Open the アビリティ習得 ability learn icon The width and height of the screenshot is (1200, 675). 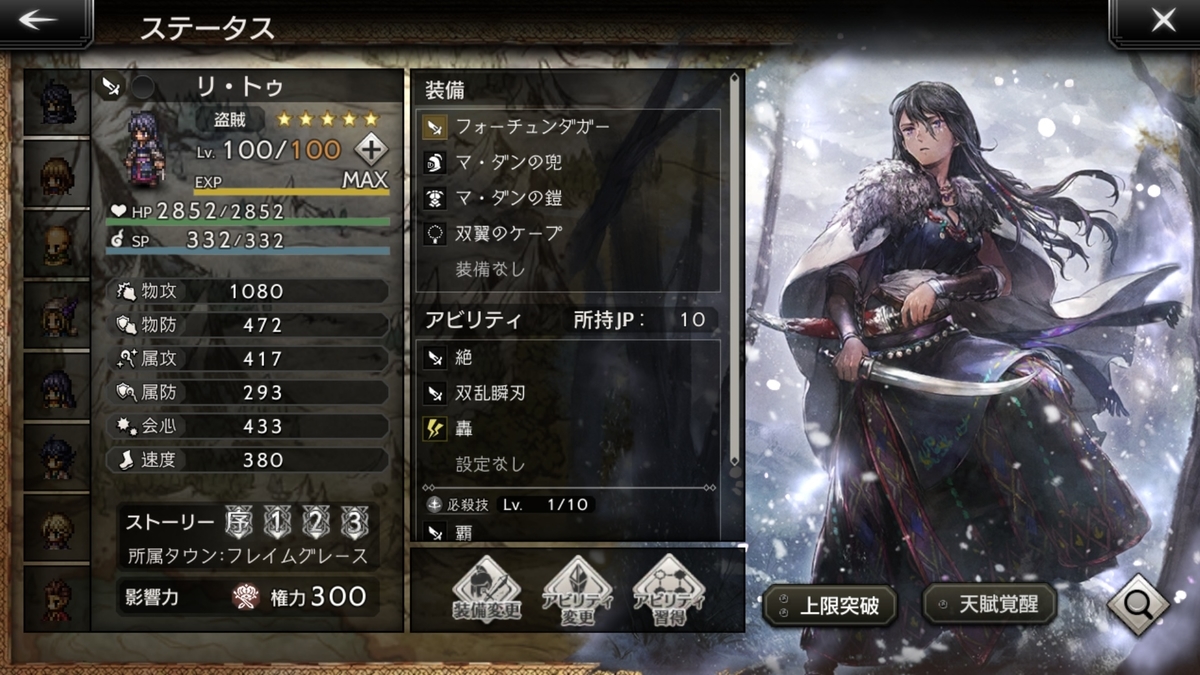pyautogui.click(x=668, y=590)
